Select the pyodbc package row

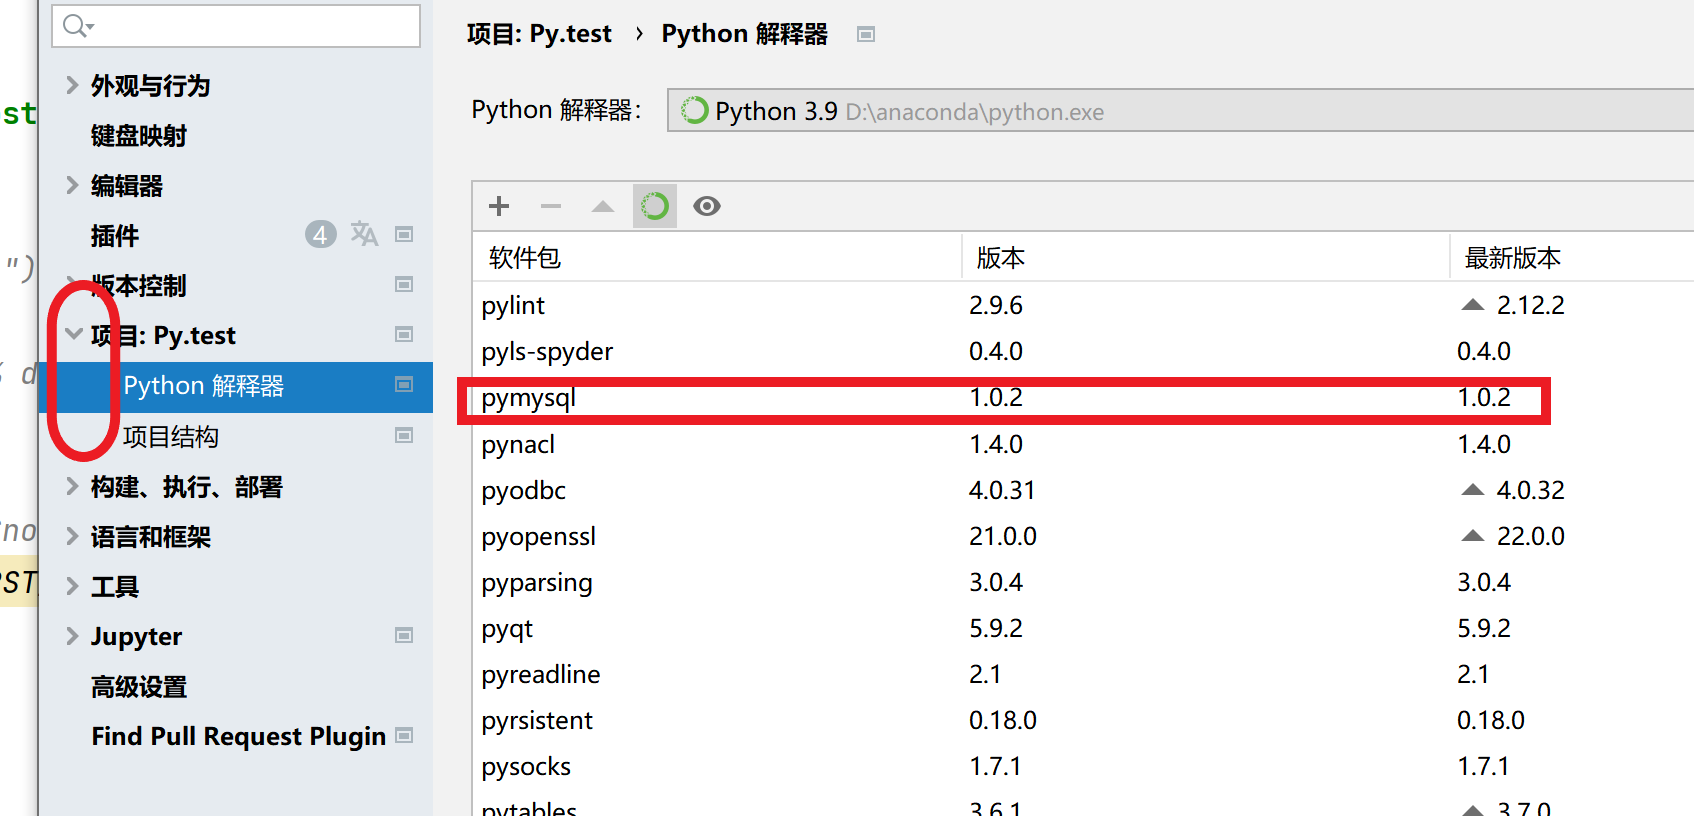(1083, 490)
